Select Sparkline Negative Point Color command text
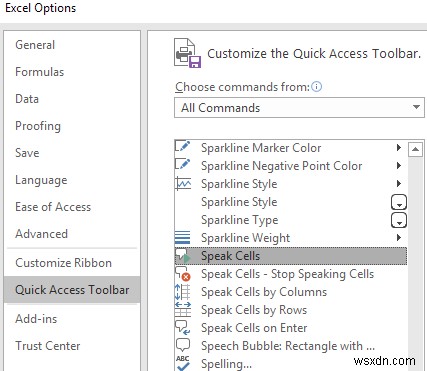427x371 pixels. [x=282, y=166]
